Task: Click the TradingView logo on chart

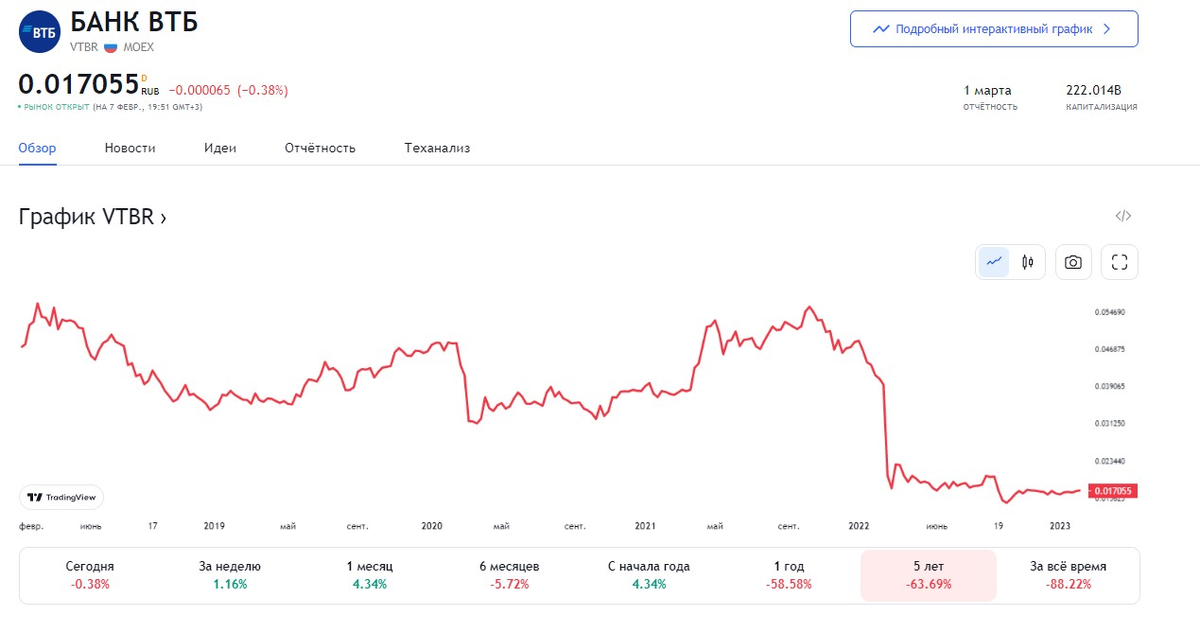Action: coord(62,497)
